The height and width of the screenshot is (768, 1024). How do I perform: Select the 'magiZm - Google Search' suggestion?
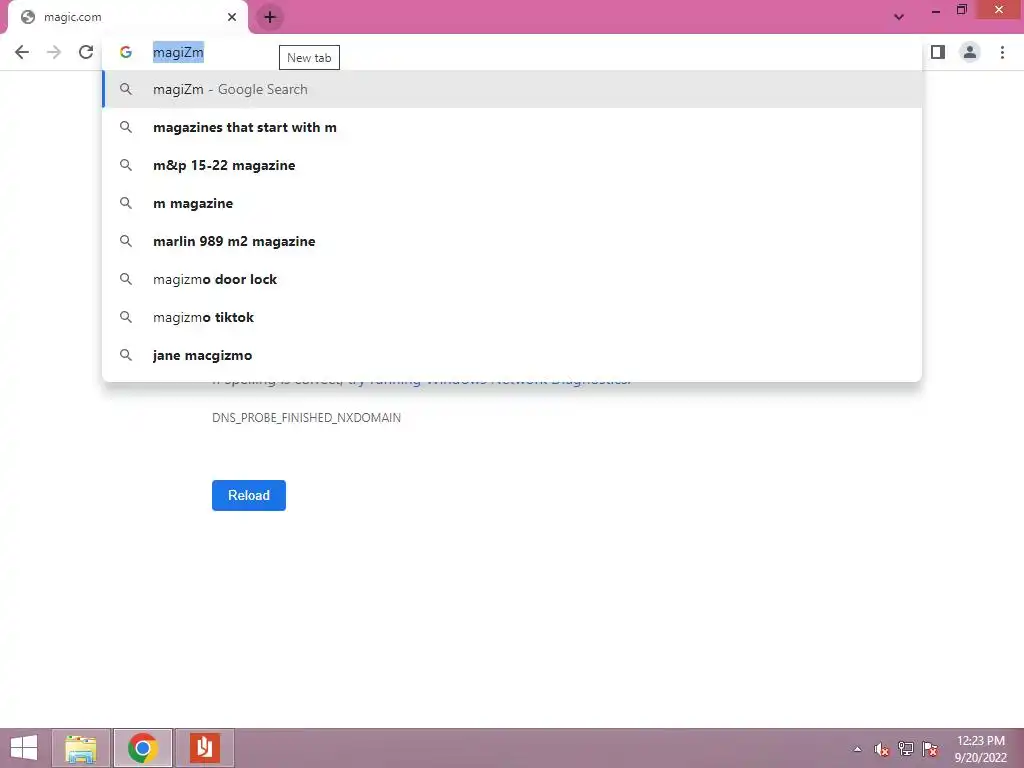[512, 89]
